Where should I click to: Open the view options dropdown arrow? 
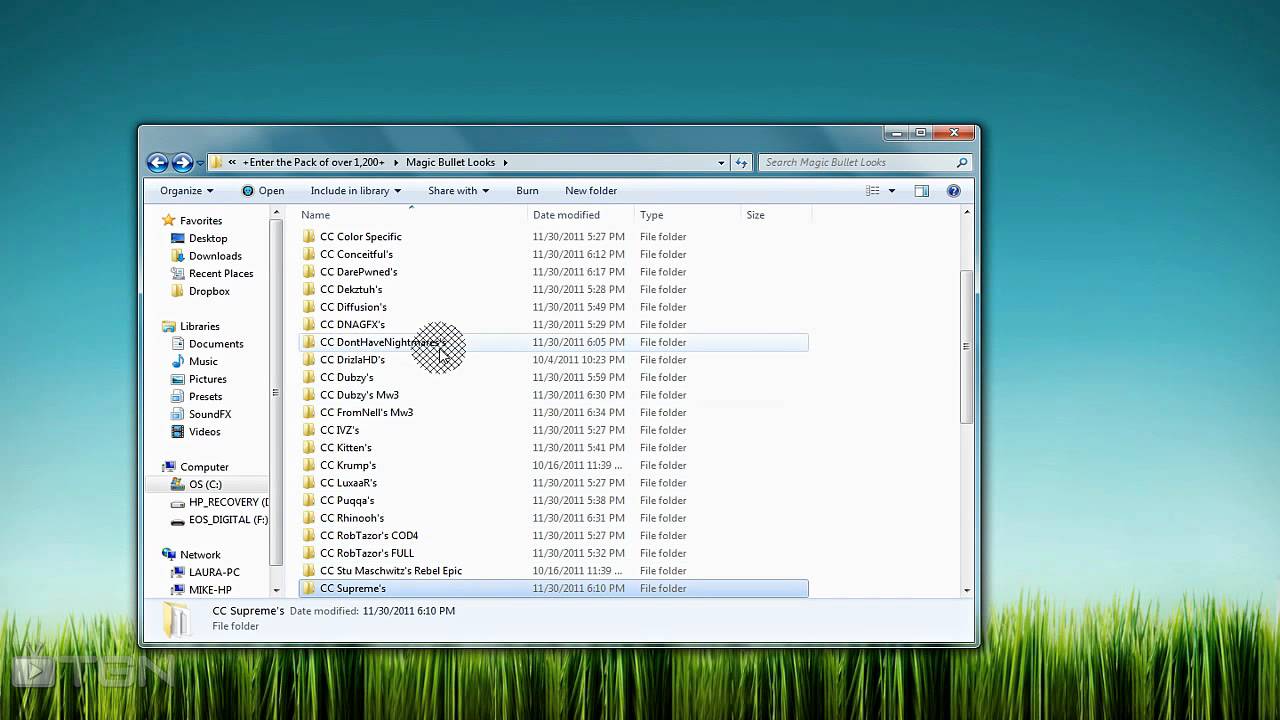pyautogui.click(x=892, y=190)
